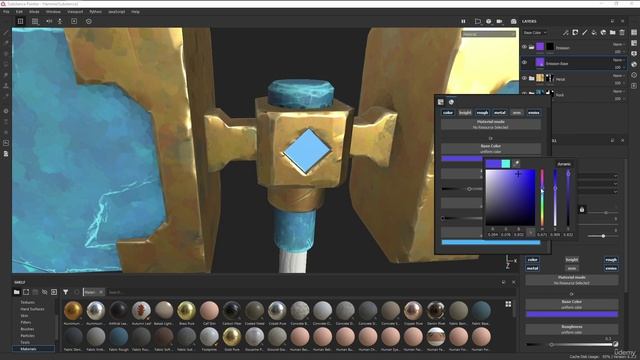This screenshot has width=640, height=360.
Task: Toggle the metal channel in floating popup
Action: click(x=499, y=113)
